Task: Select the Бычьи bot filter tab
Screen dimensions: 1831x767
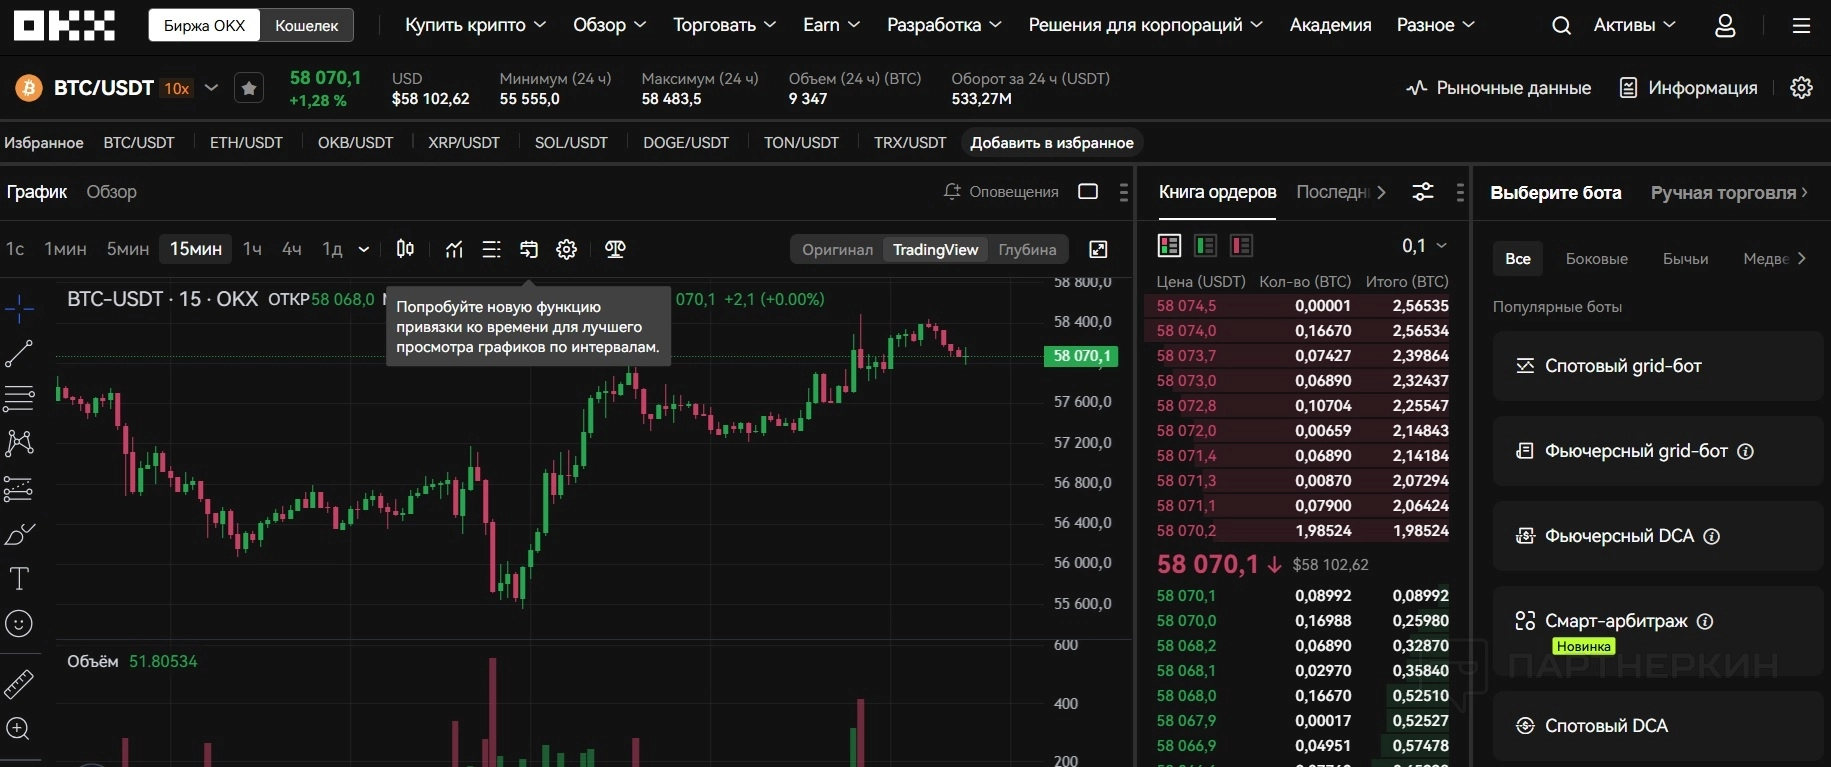Action: [1685, 258]
